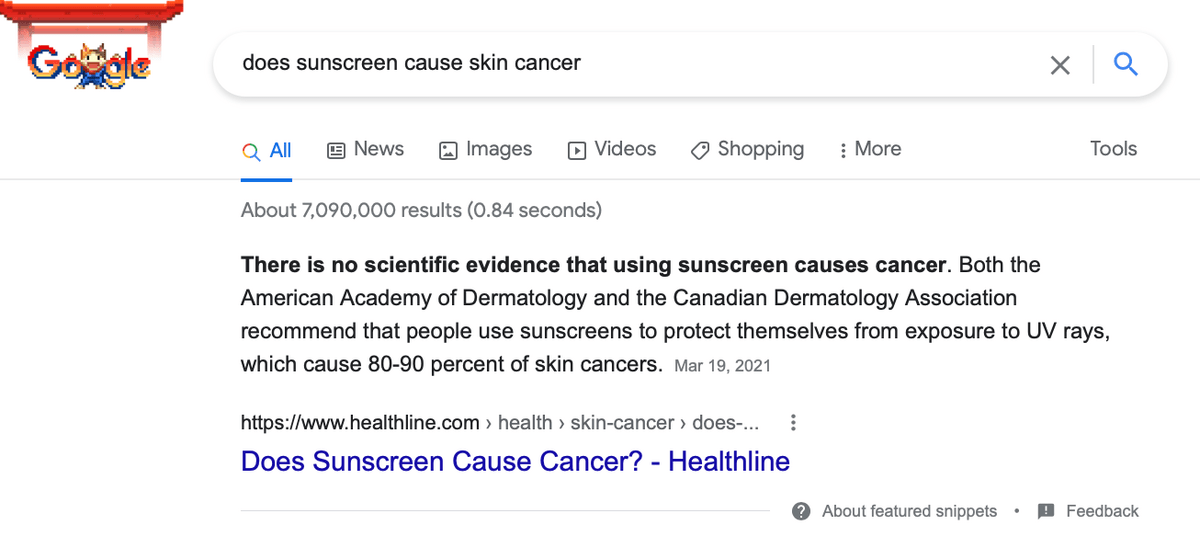This screenshot has width=1200, height=559.
Task: Click the Feedback link
Action: point(1102,511)
